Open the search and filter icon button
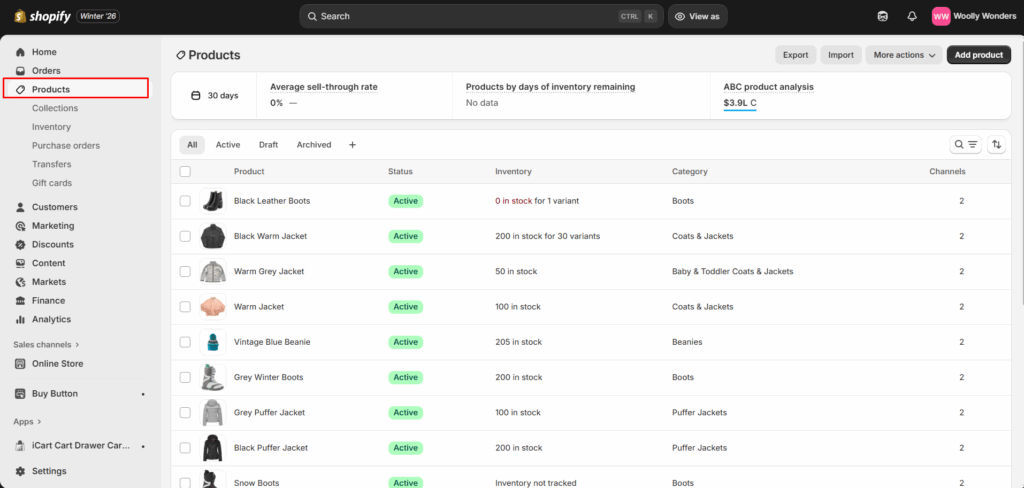The width and height of the screenshot is (1024, 488). click(x=965, y=145)
